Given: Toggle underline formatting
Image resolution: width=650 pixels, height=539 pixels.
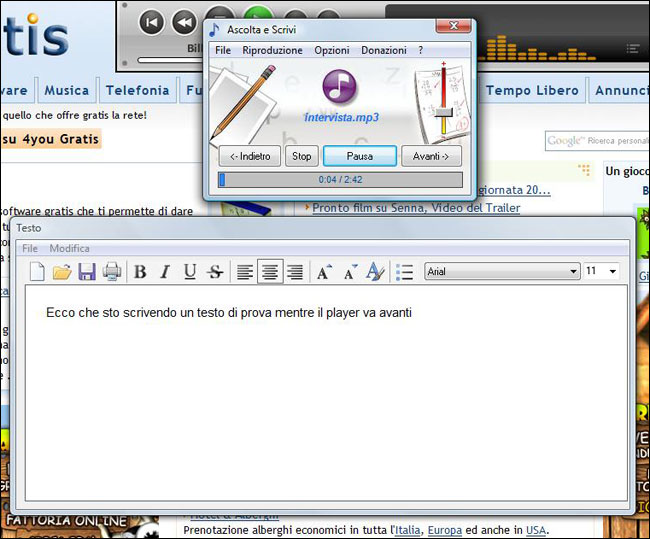Looking at the screenshot, I should tap(190, 272).
